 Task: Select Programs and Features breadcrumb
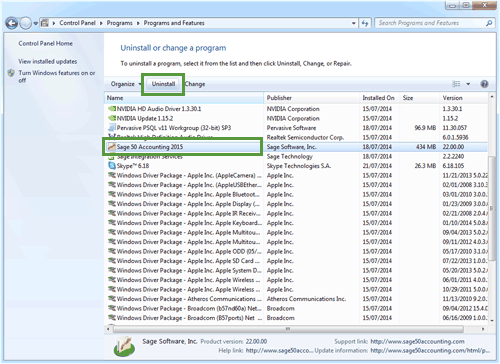tap(174, 23)
